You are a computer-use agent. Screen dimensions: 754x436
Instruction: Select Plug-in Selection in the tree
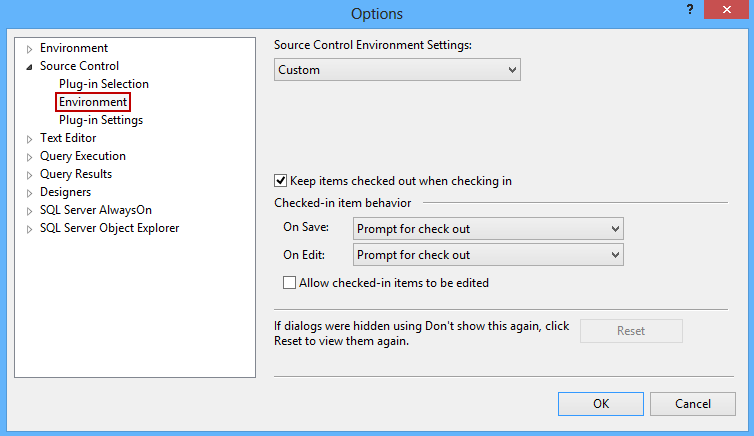(x=104, y=84)
